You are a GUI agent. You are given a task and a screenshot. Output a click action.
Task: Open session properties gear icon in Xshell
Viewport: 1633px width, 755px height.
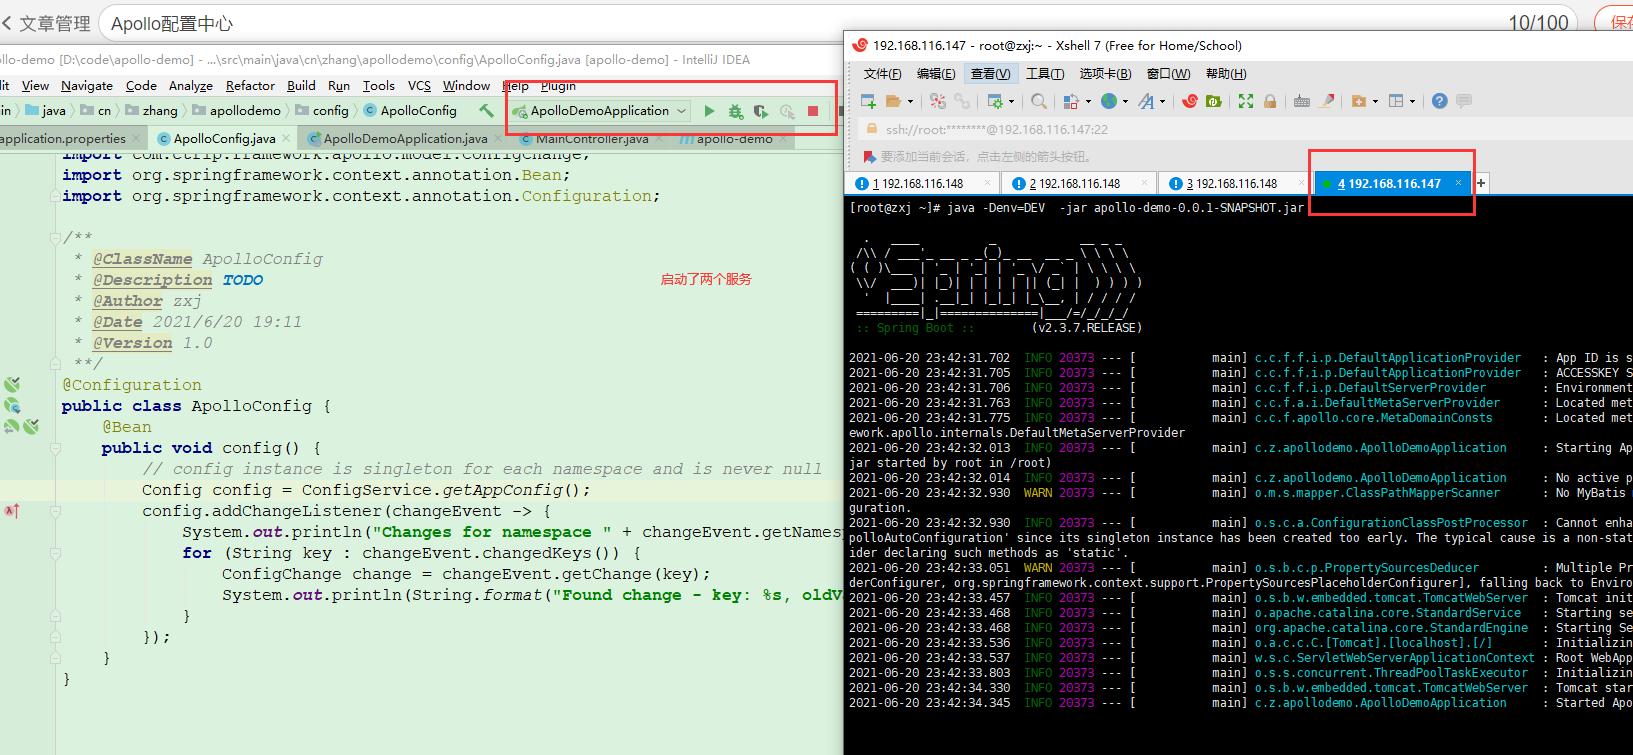[x=995, y=101]
